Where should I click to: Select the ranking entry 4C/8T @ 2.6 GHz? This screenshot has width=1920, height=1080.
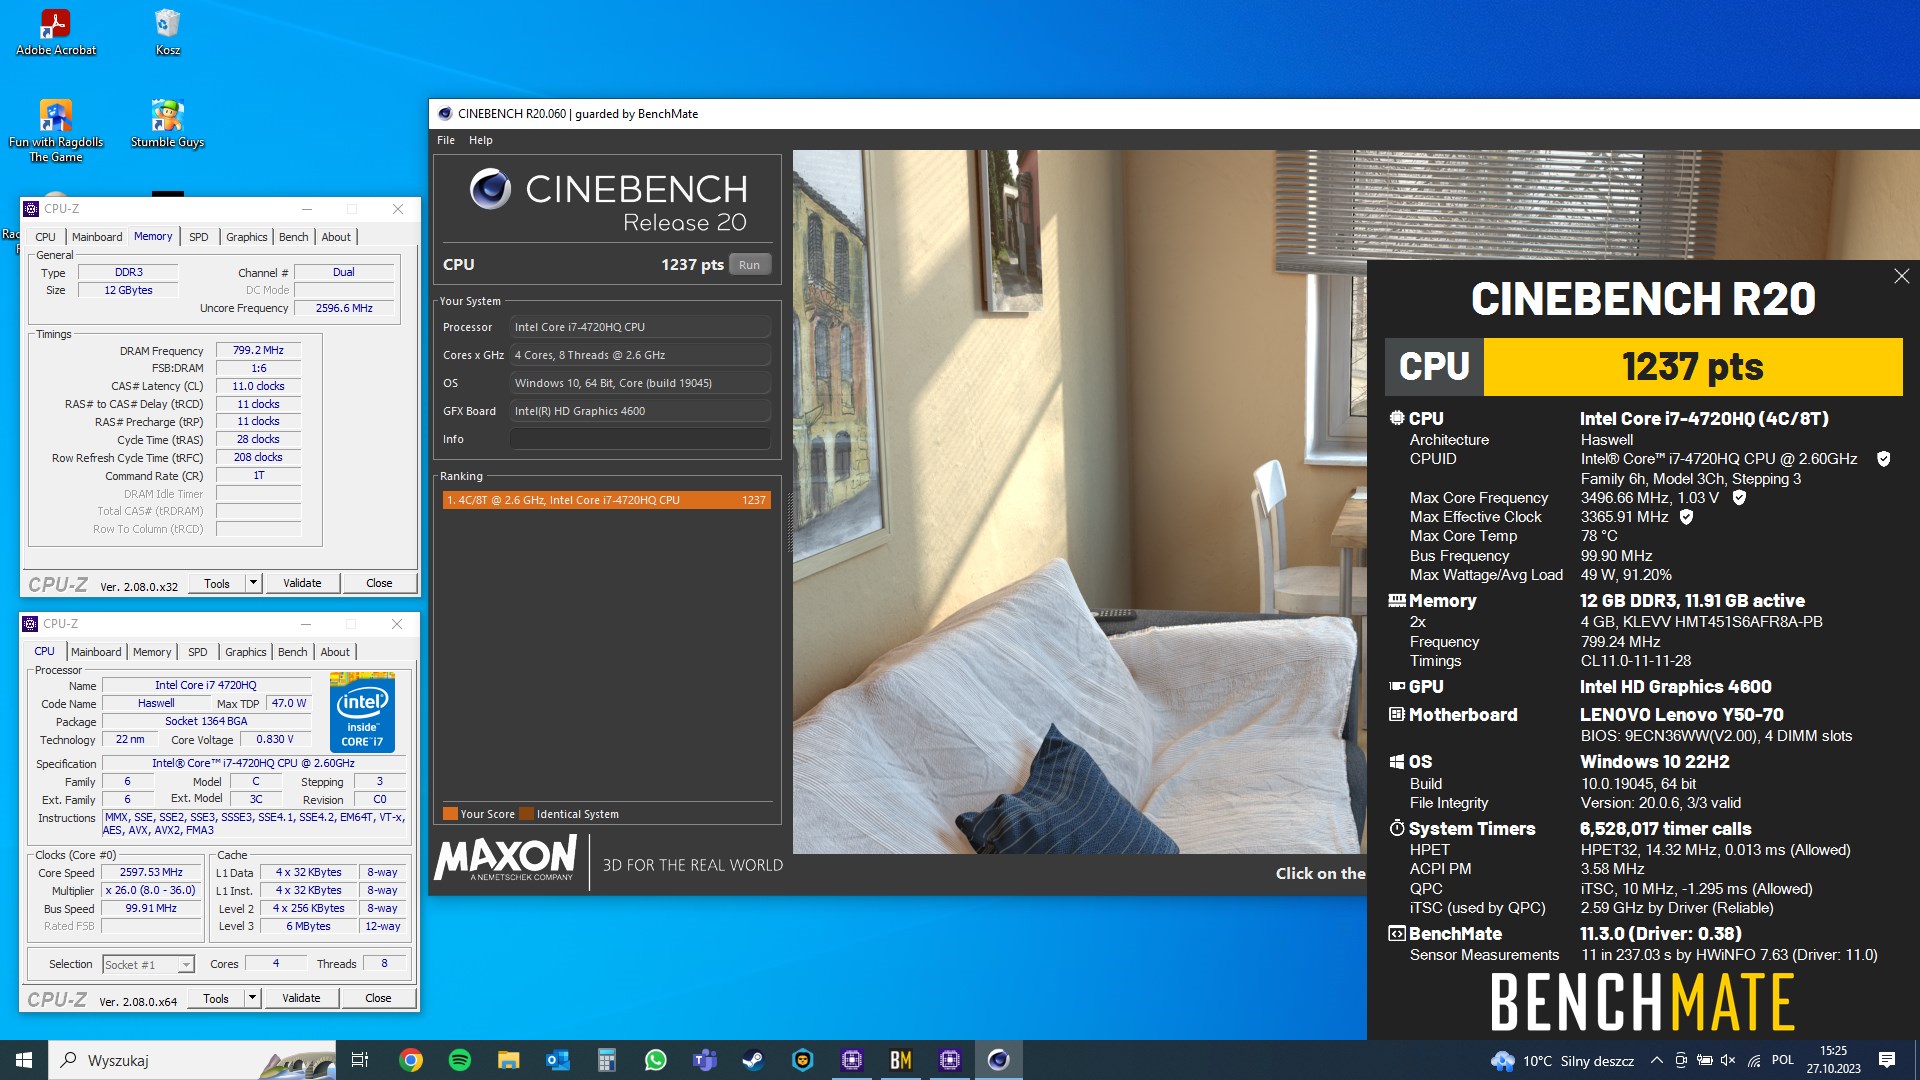(x=607, y=500)
